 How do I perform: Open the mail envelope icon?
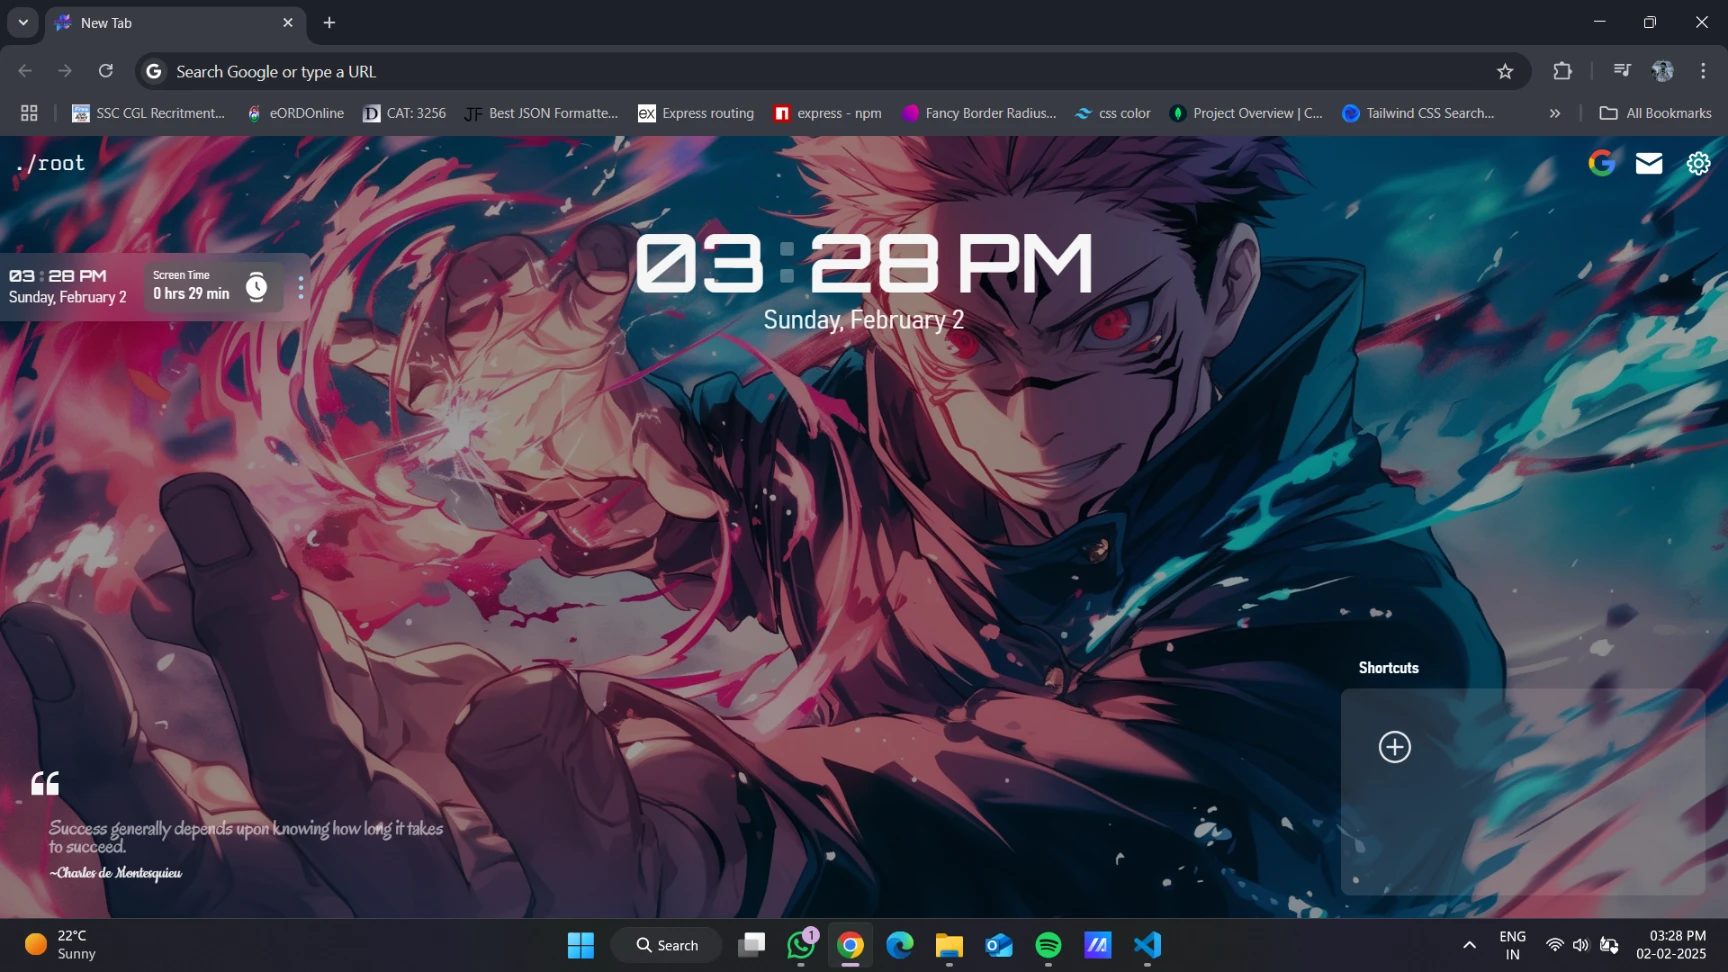coord(1649,163)
